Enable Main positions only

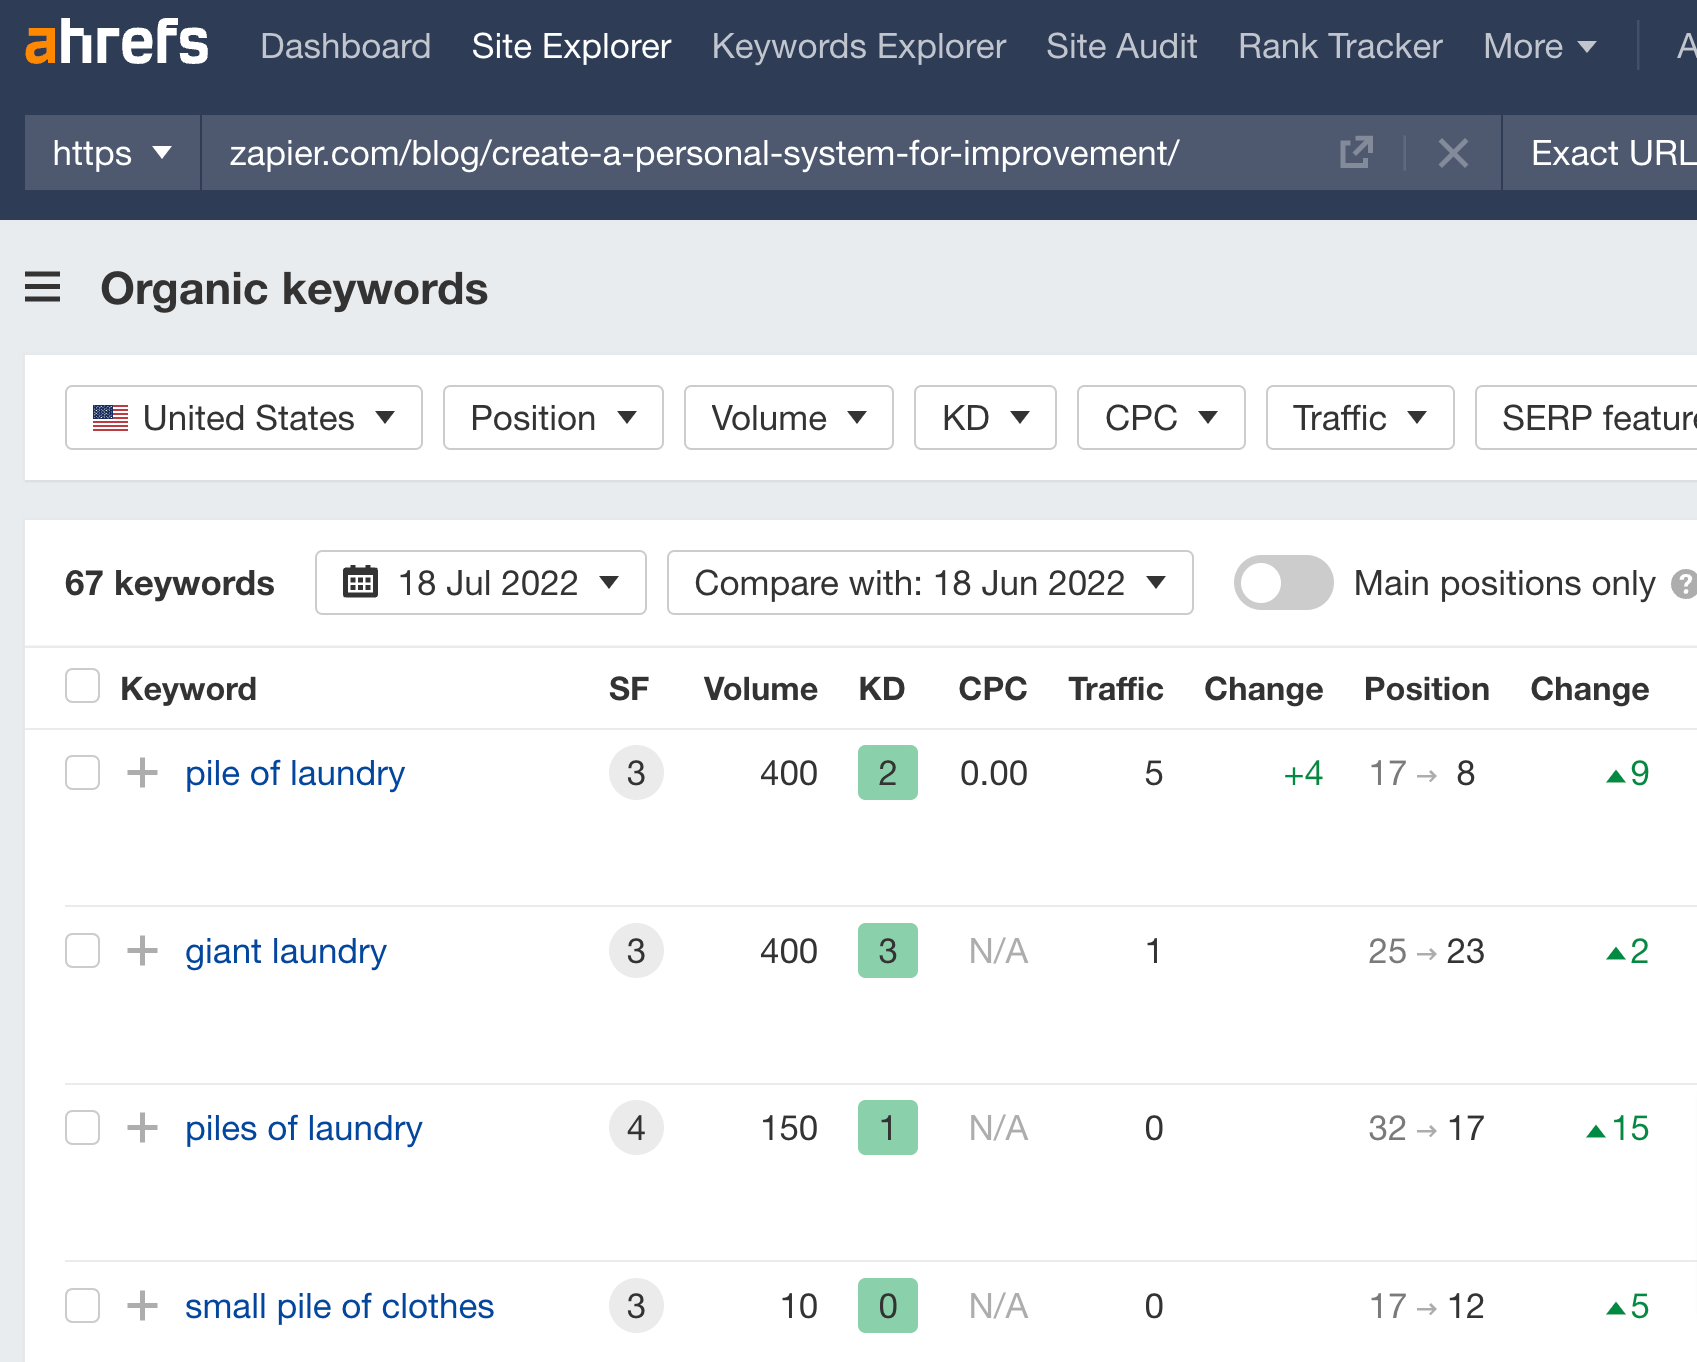click(1283, 582)
